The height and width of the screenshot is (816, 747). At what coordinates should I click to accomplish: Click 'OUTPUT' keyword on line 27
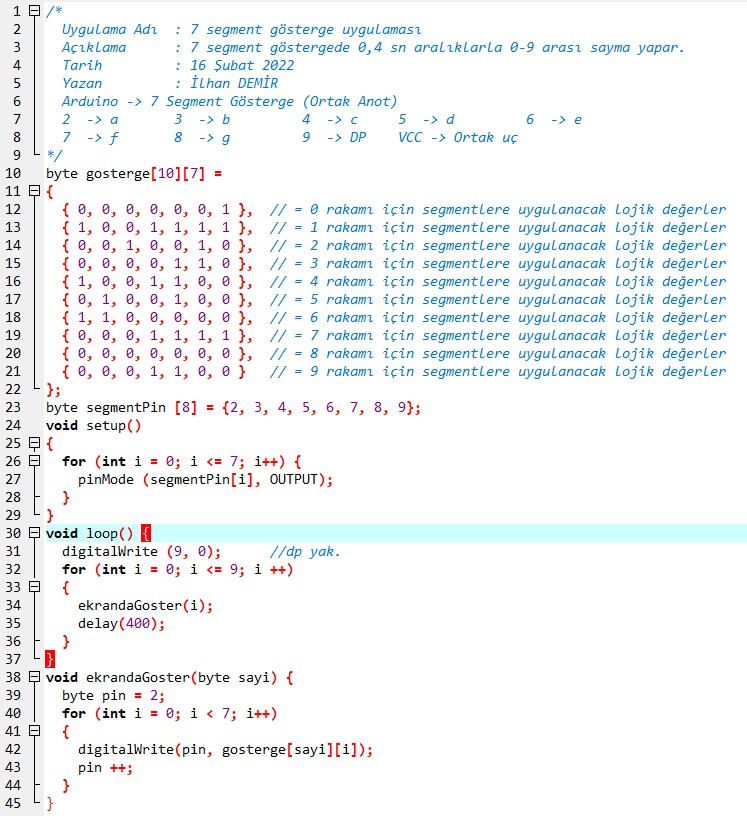(x=294, y=479)
